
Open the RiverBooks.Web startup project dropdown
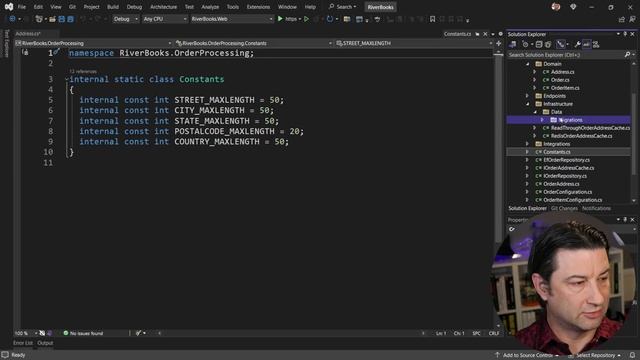(232, 19)
